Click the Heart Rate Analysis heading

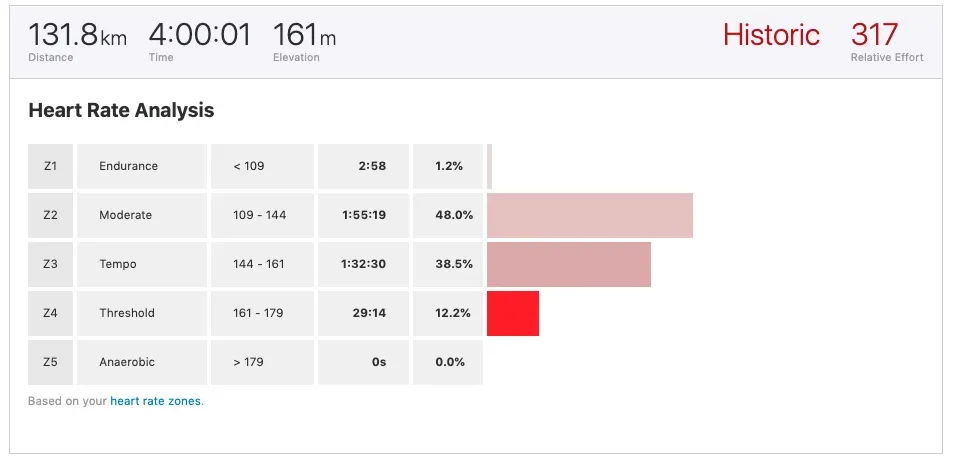(121, 110)
